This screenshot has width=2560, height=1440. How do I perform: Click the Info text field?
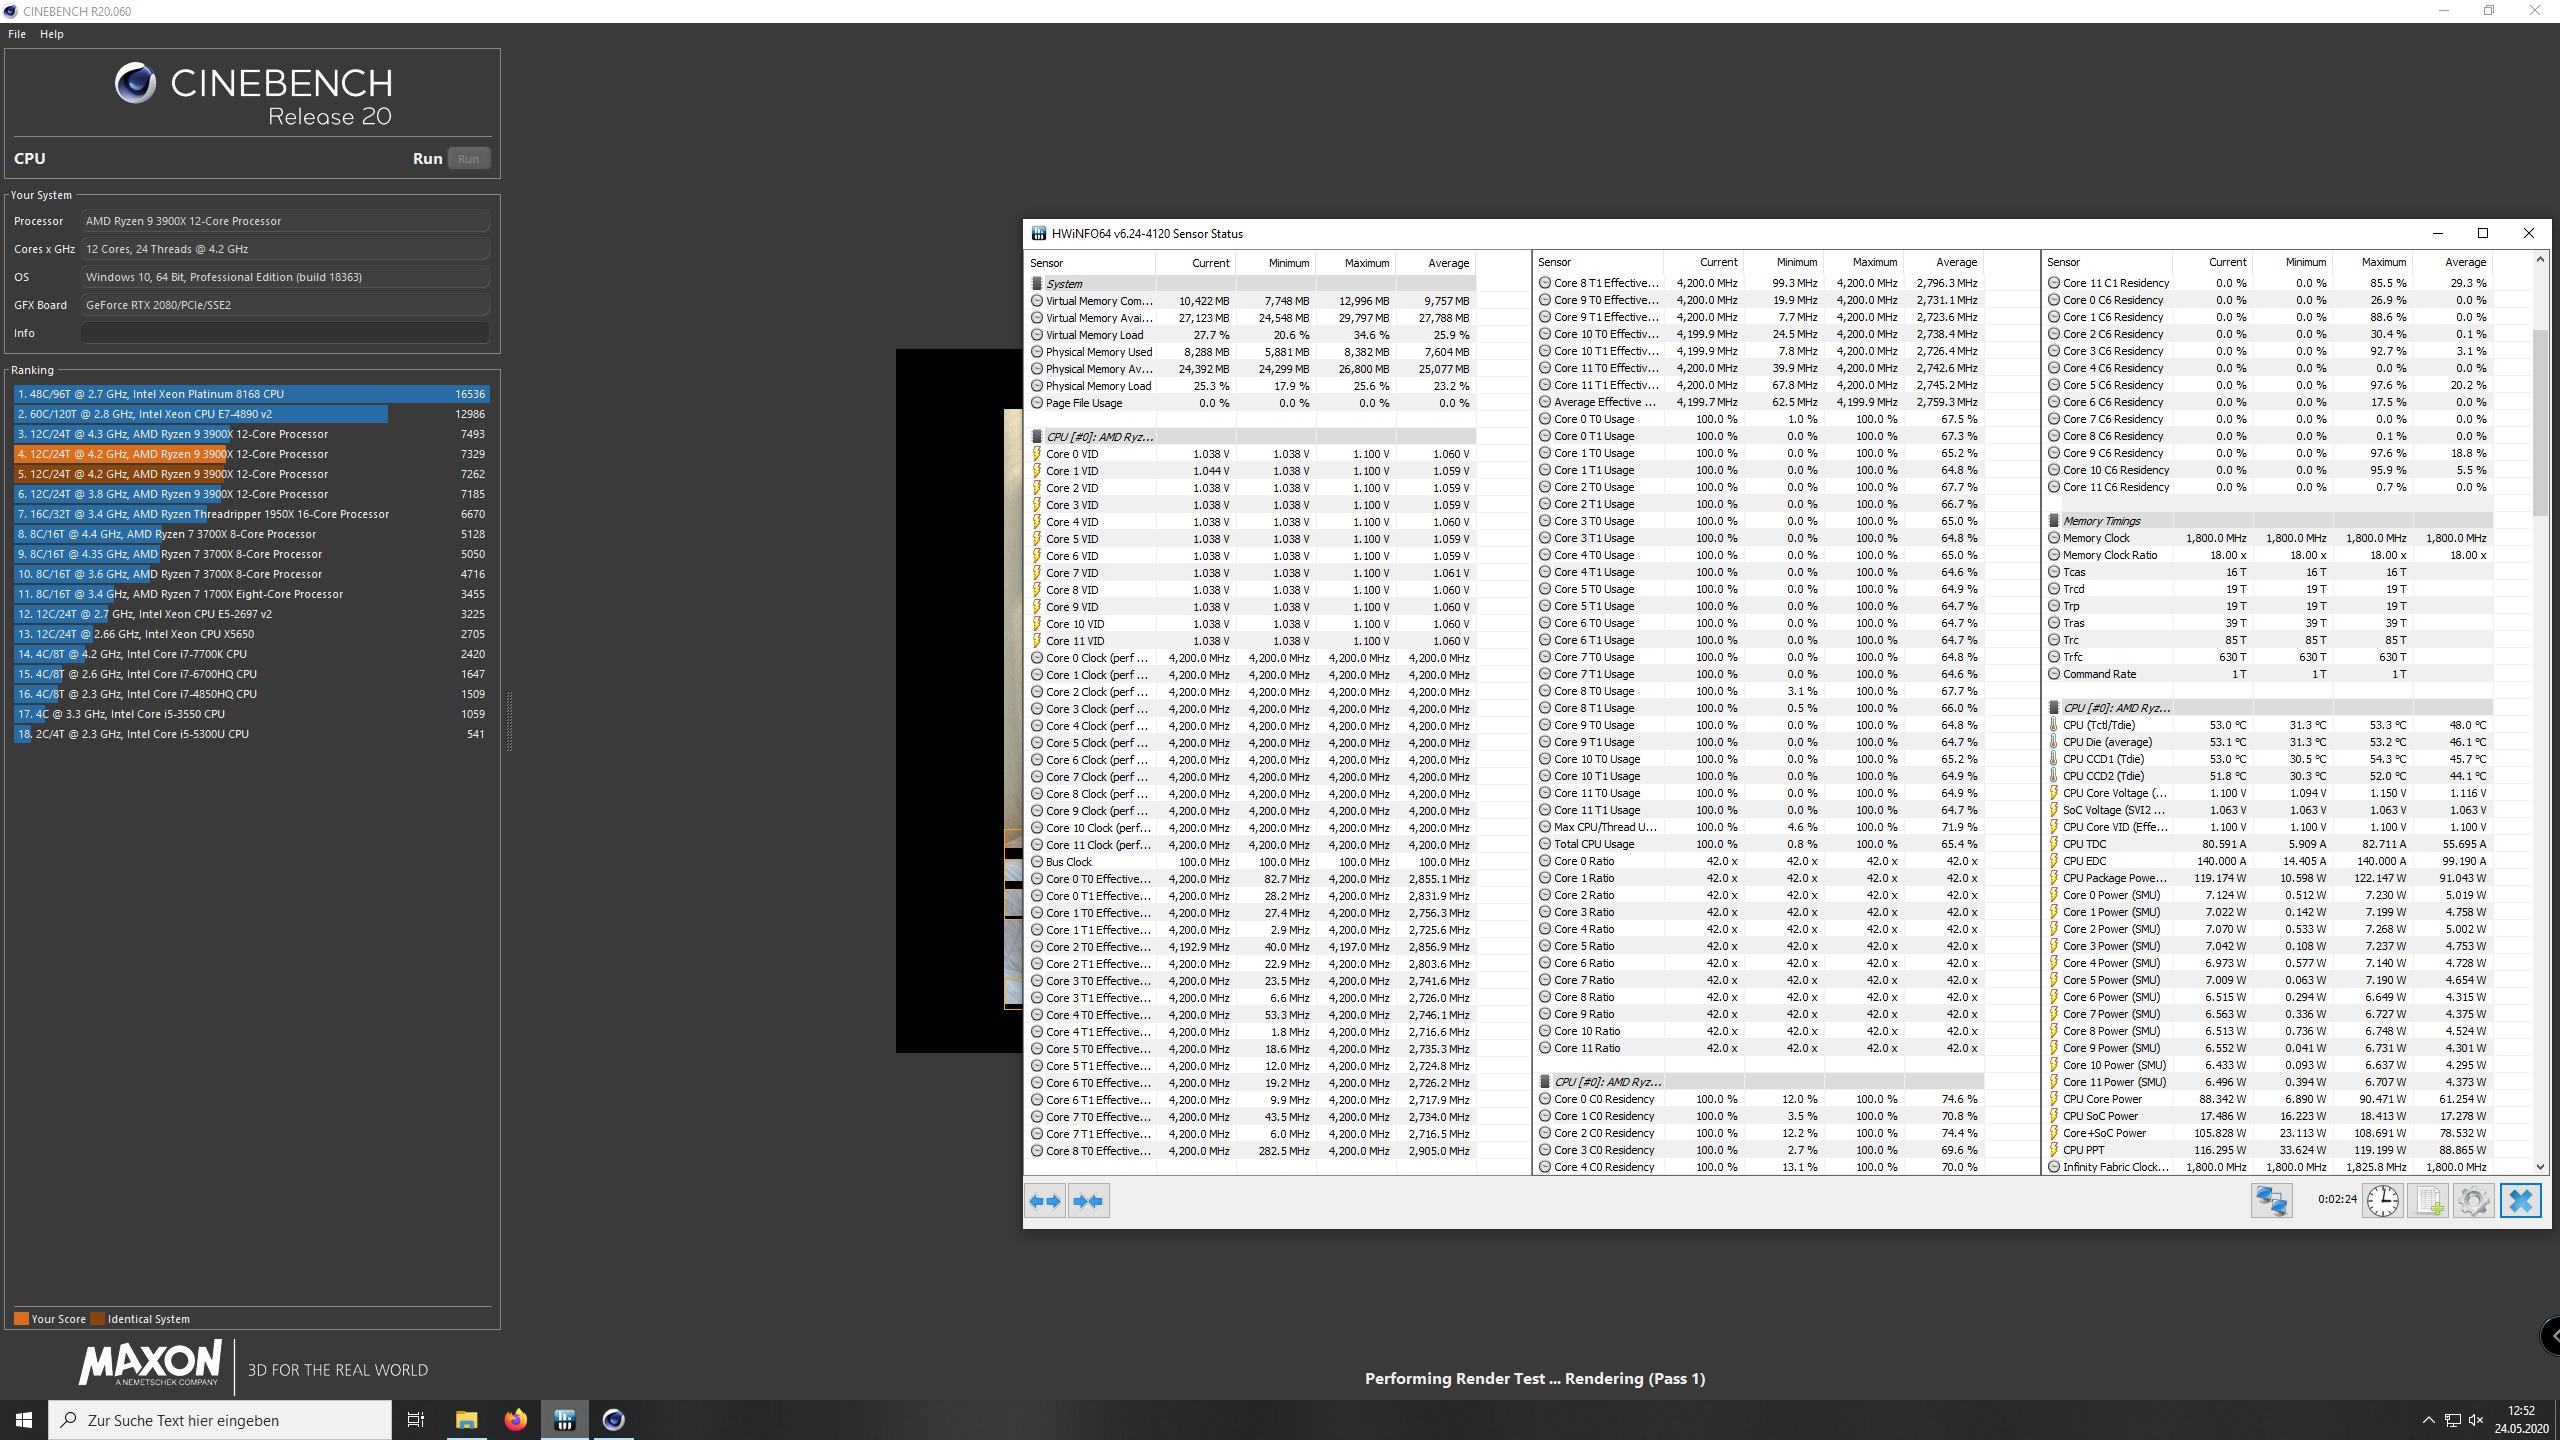285,333
